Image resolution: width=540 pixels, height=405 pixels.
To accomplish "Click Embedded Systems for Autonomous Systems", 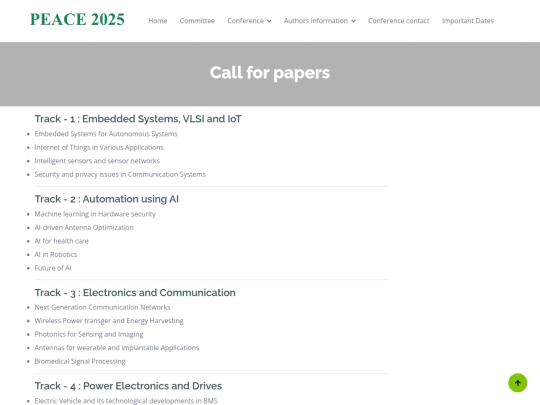I will pyautogui.click(x=106, y=134).
